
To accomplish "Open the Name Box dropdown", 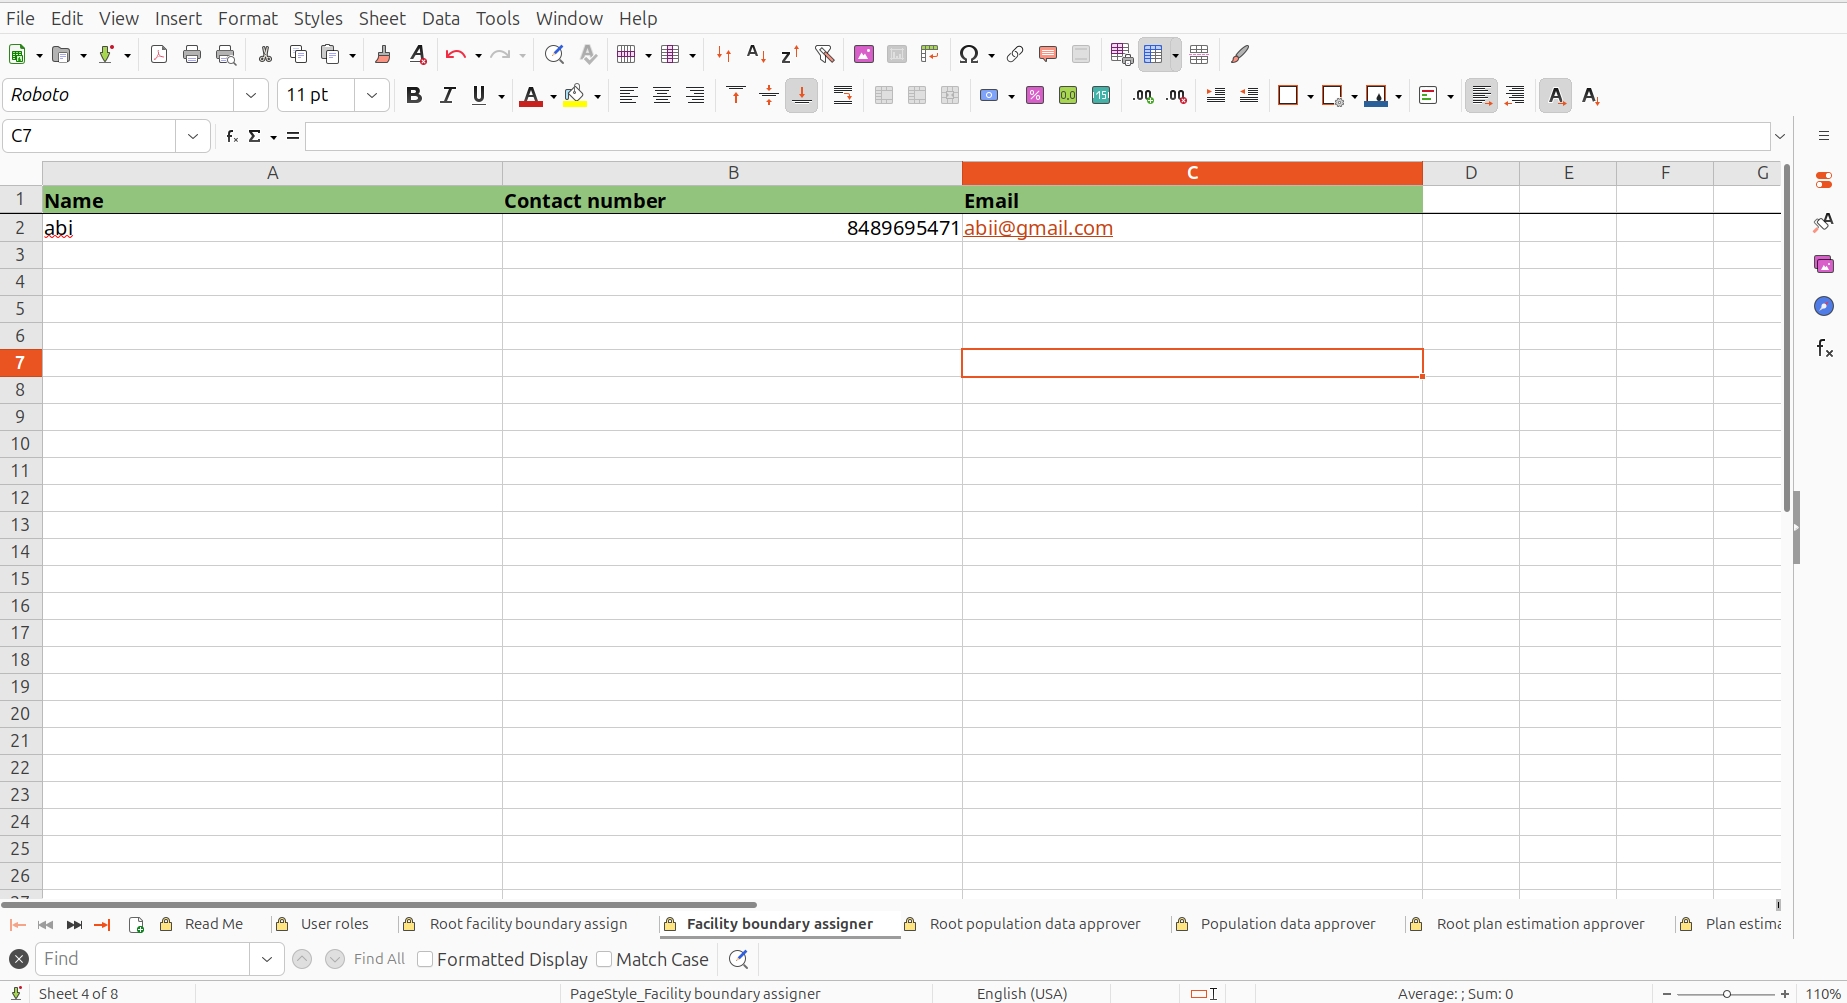I will click(x=193, y=136).
